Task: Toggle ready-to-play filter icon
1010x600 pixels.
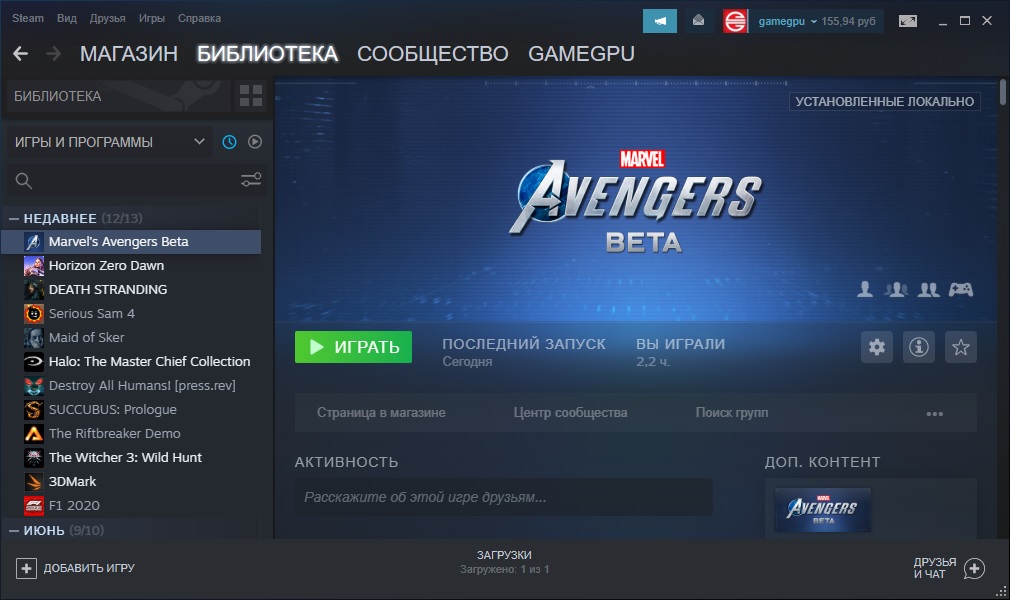Action: [255, 142]
